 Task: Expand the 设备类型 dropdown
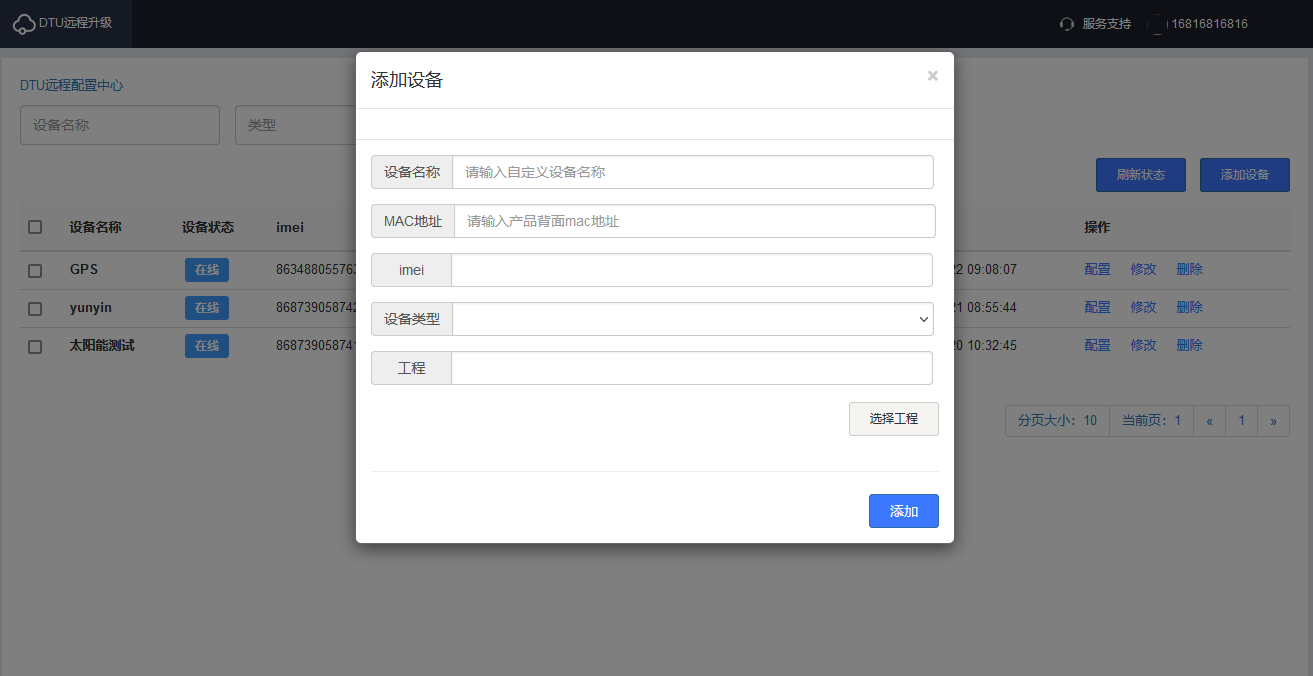click(x=692, y=319)
